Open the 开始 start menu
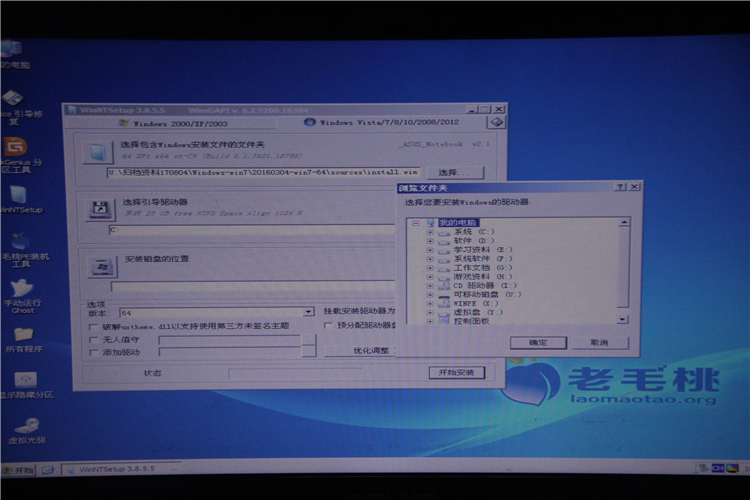This screenshot has height=500, width=750. coord(18,470)
